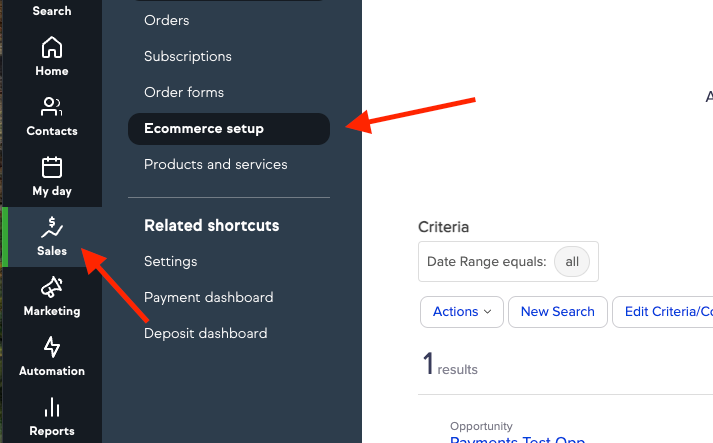Open the Settings shortcut
713x443 pixels.
point(171,262)
